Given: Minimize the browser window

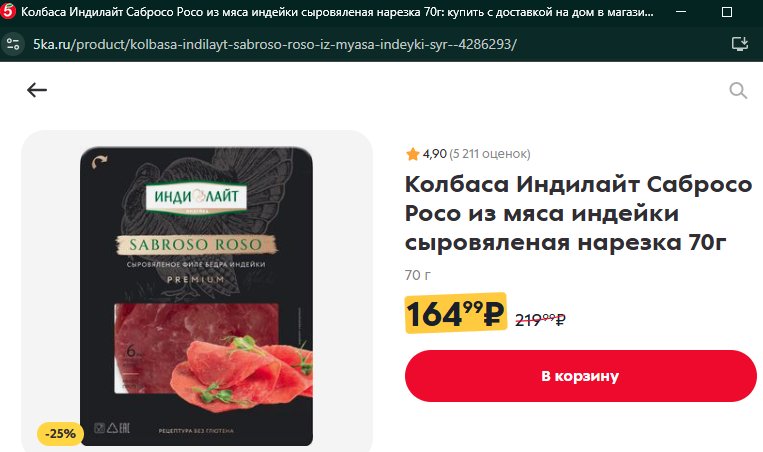Looking at the screenshot, I should 681,12.
